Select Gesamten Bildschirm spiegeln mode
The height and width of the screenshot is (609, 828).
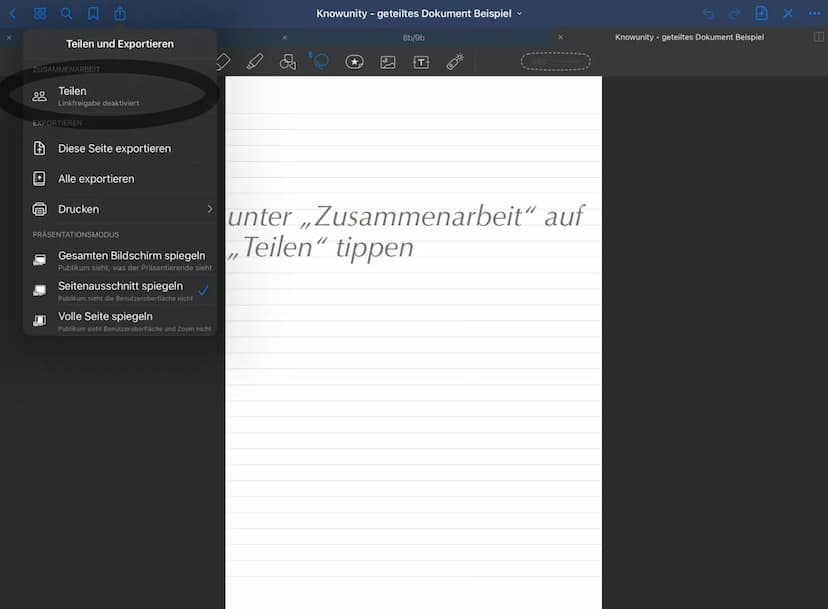pos(120,260)
